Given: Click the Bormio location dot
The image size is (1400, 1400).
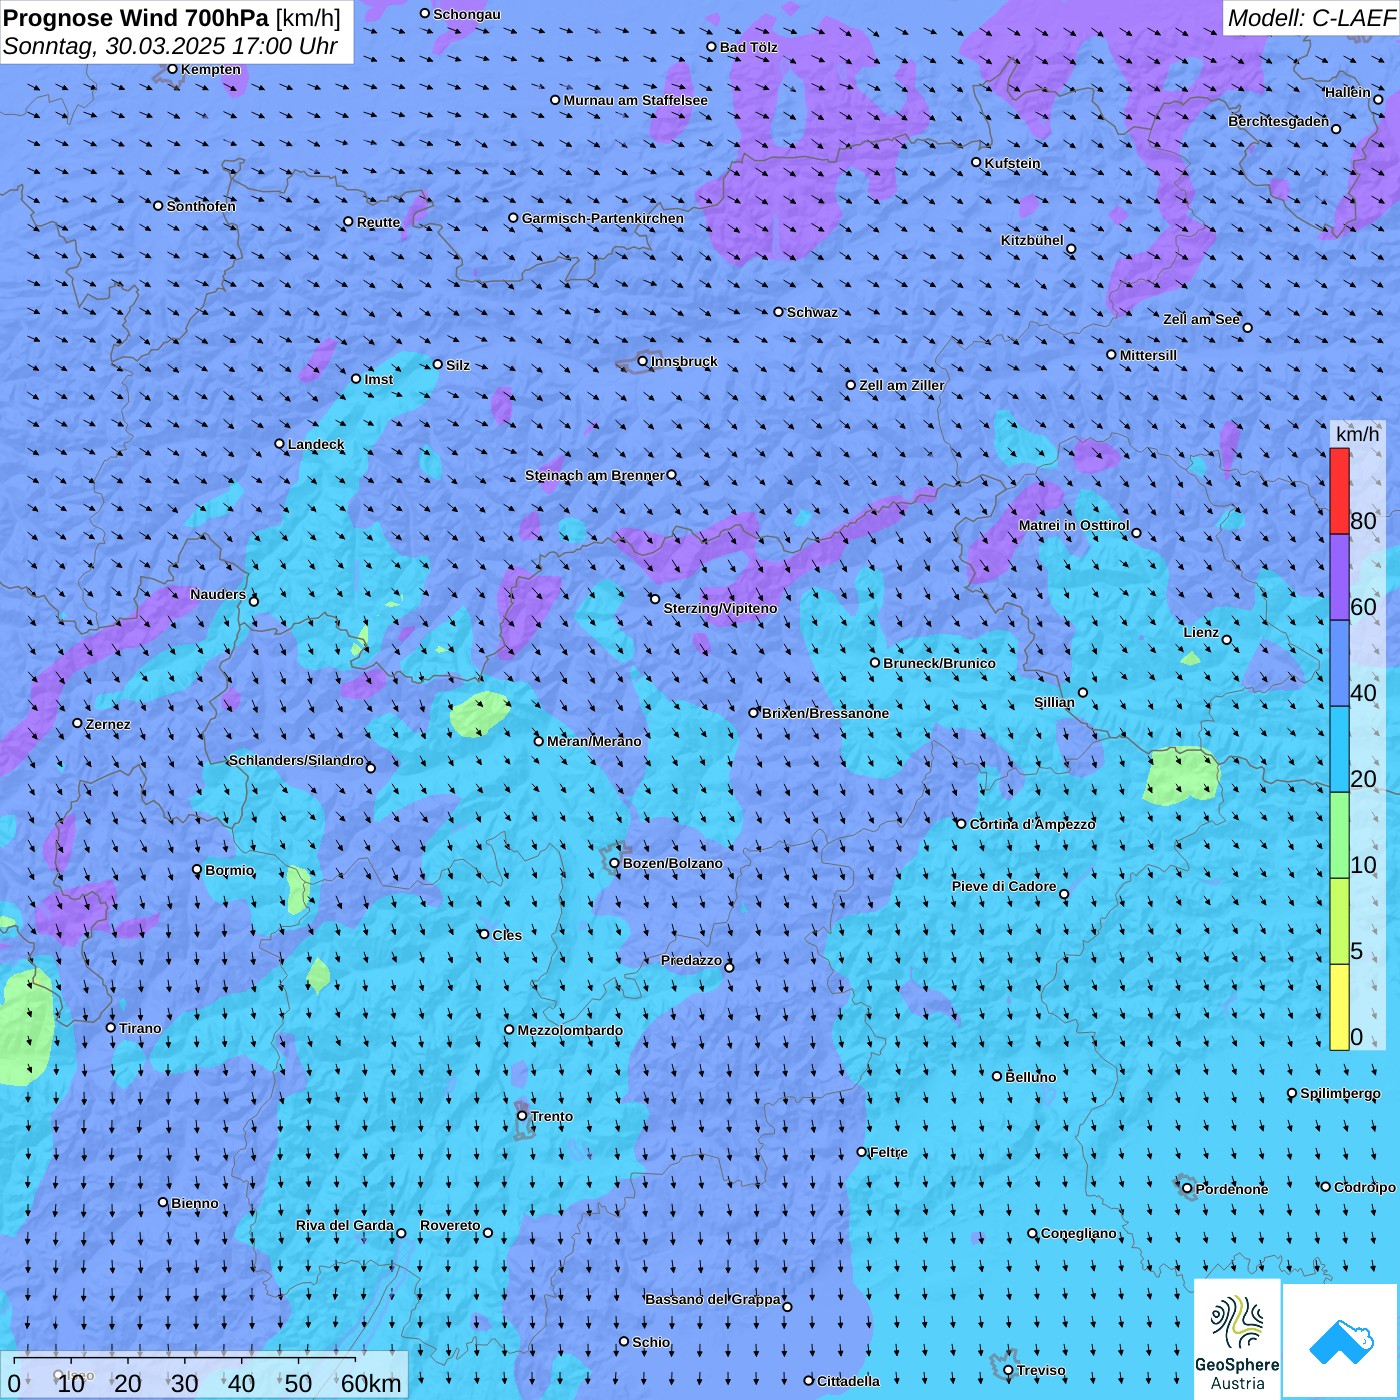Looking at the screenshot, I should 197,870.
